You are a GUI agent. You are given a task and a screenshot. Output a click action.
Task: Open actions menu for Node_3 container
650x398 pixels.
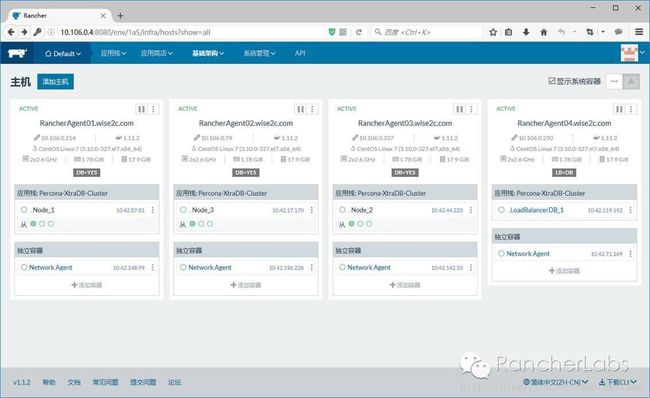(x=312, y=210)
